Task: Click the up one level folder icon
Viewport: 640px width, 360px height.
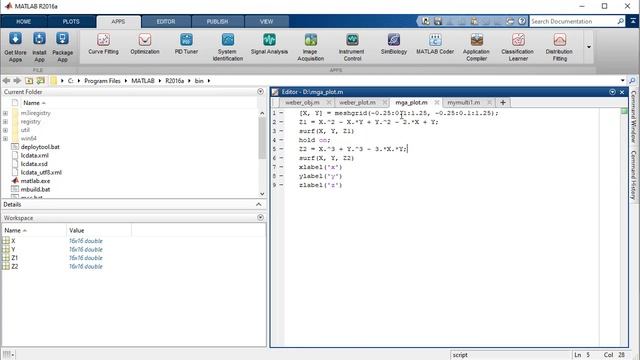Action: pyautogui.click(x=29, y=80)
